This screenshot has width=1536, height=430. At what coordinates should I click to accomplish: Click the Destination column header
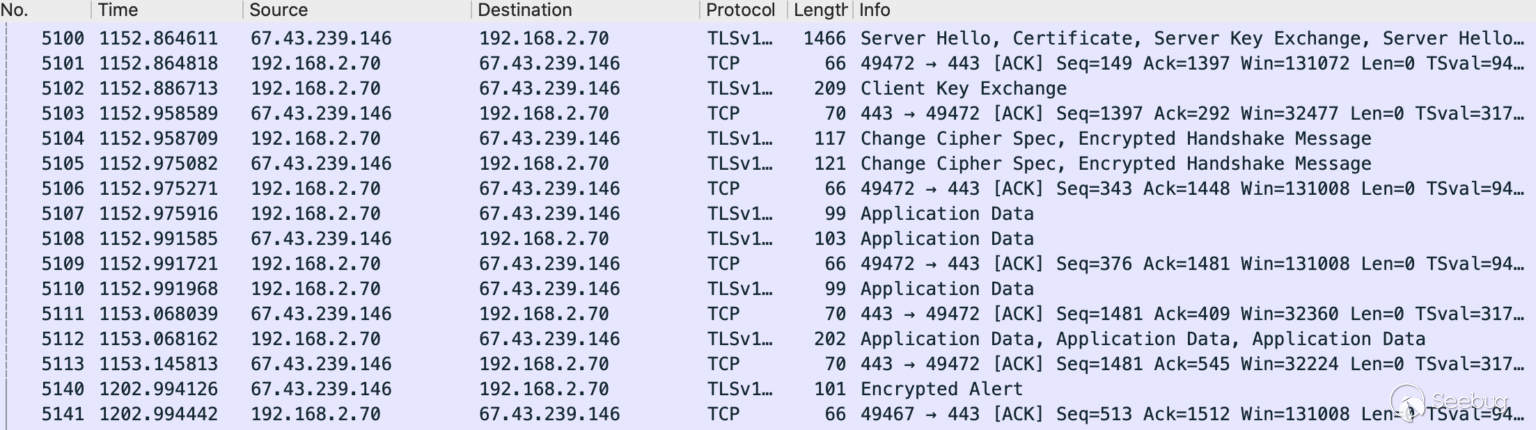525,10
